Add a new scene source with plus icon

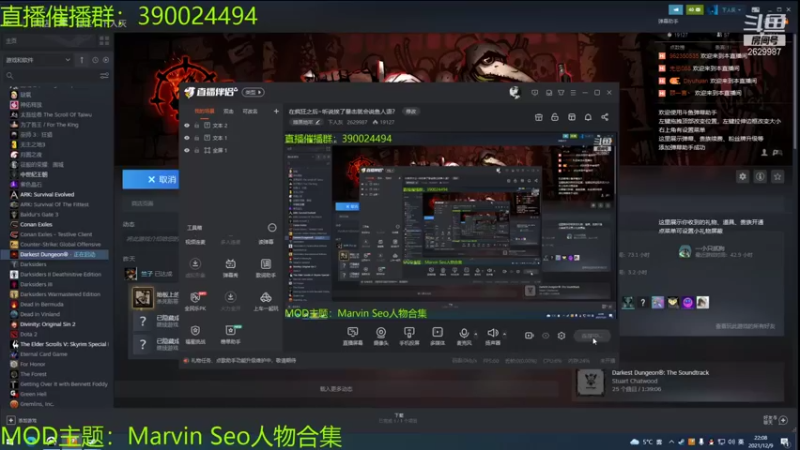276,111
